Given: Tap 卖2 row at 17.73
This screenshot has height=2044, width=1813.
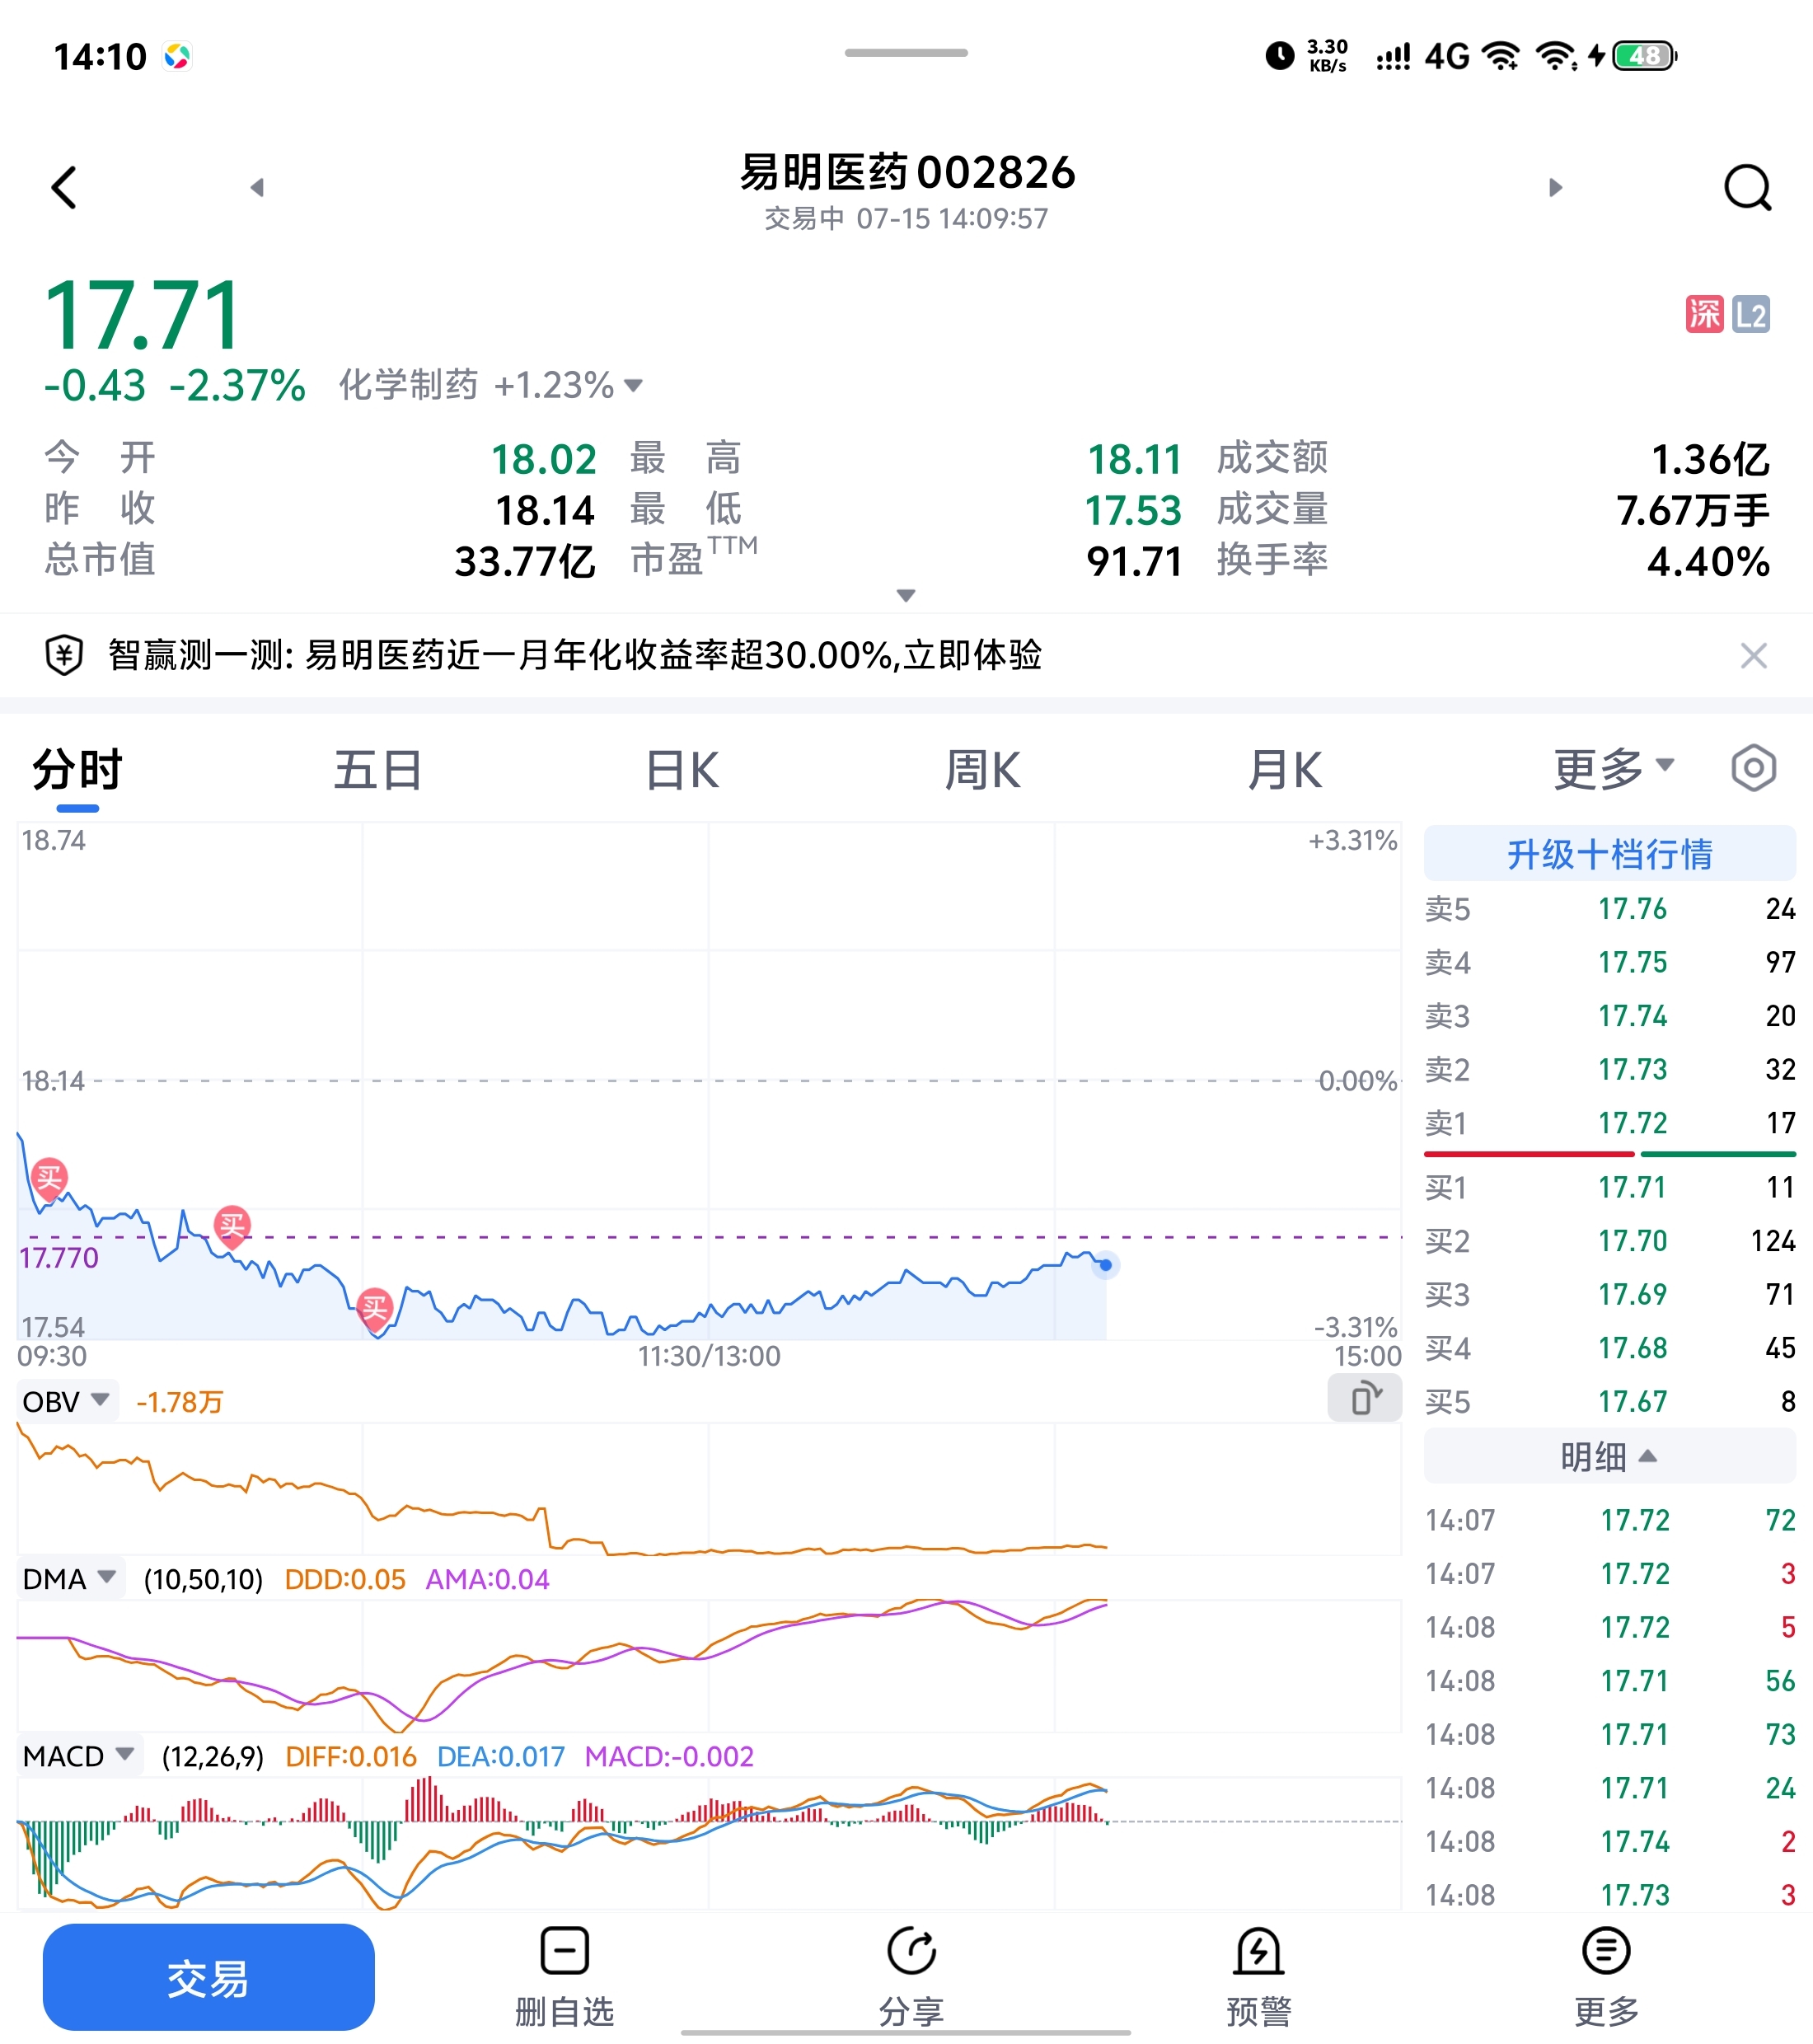Looking at the screenshot, I should point(1609,1069).
